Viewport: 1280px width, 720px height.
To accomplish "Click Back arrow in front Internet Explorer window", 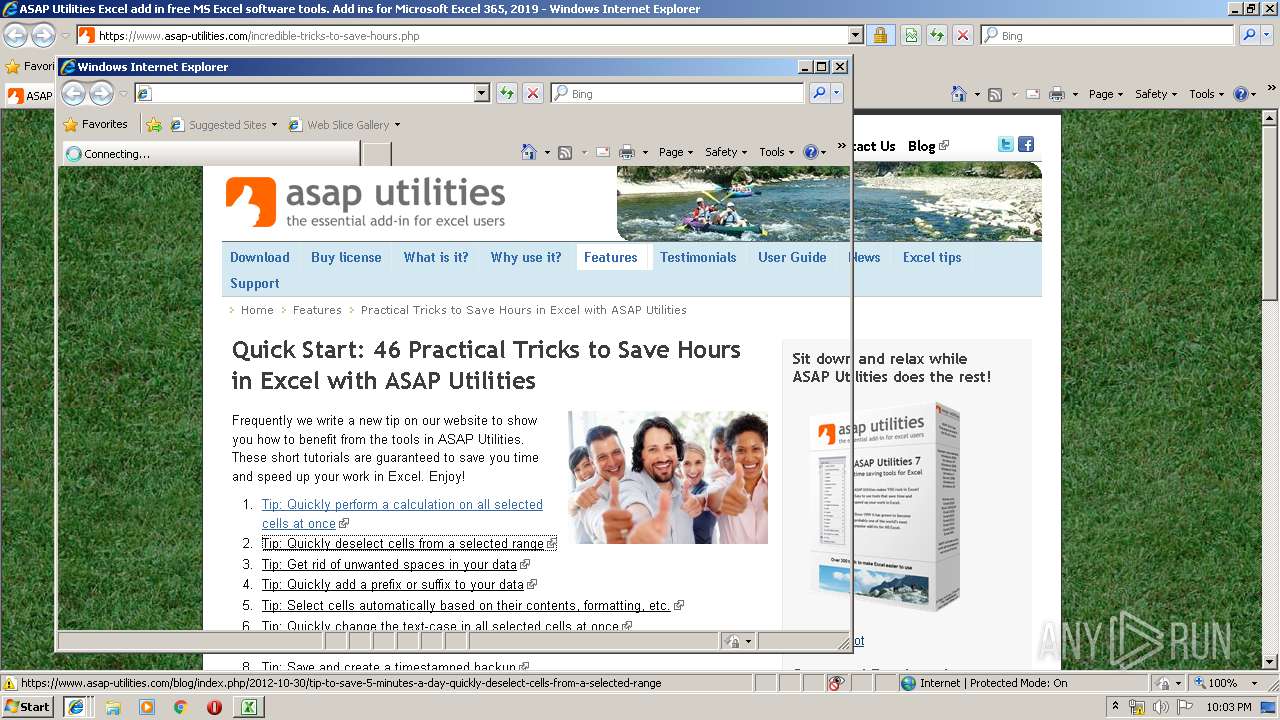I will tap(73, 93).
